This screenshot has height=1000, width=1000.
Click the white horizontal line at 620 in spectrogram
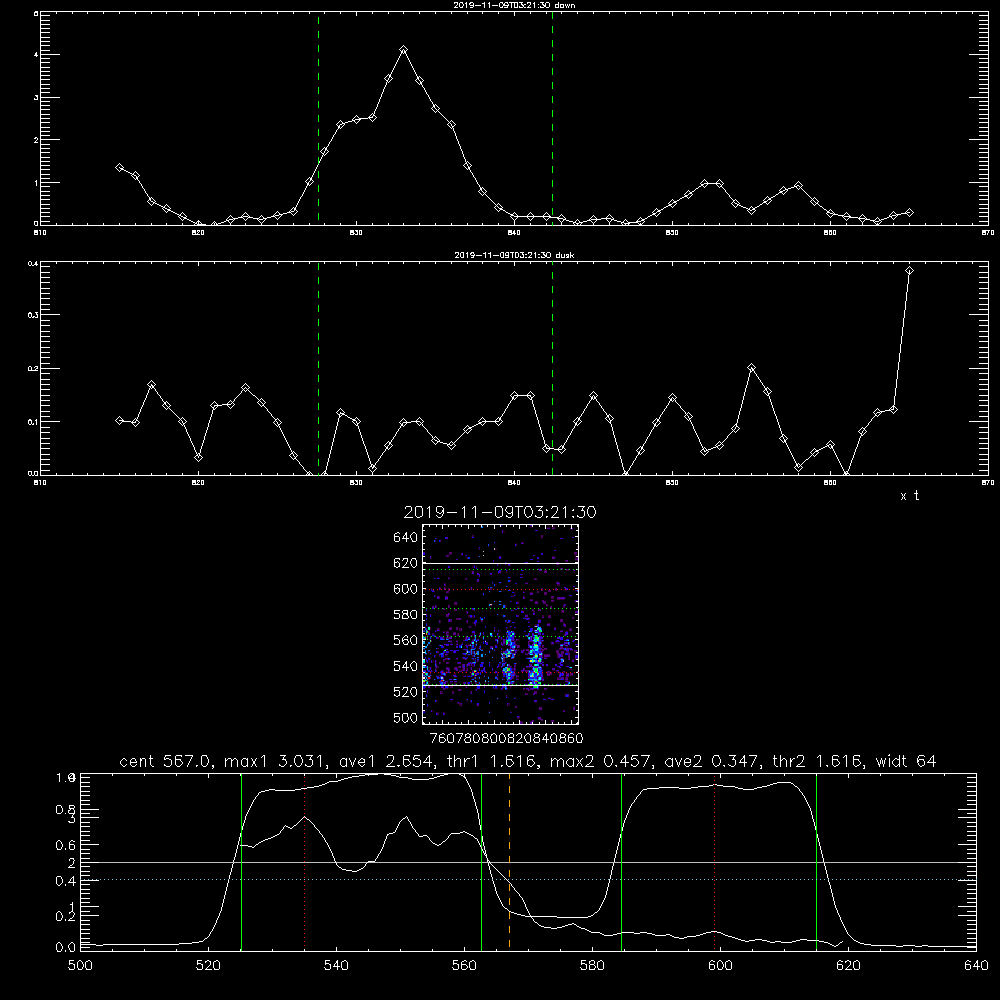coord(500,564)
